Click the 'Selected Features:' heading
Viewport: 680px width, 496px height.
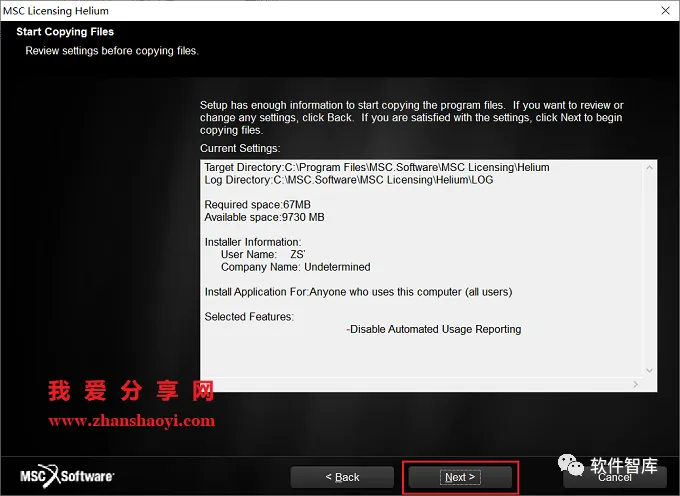pyautogui.click(x=249, y=317)
